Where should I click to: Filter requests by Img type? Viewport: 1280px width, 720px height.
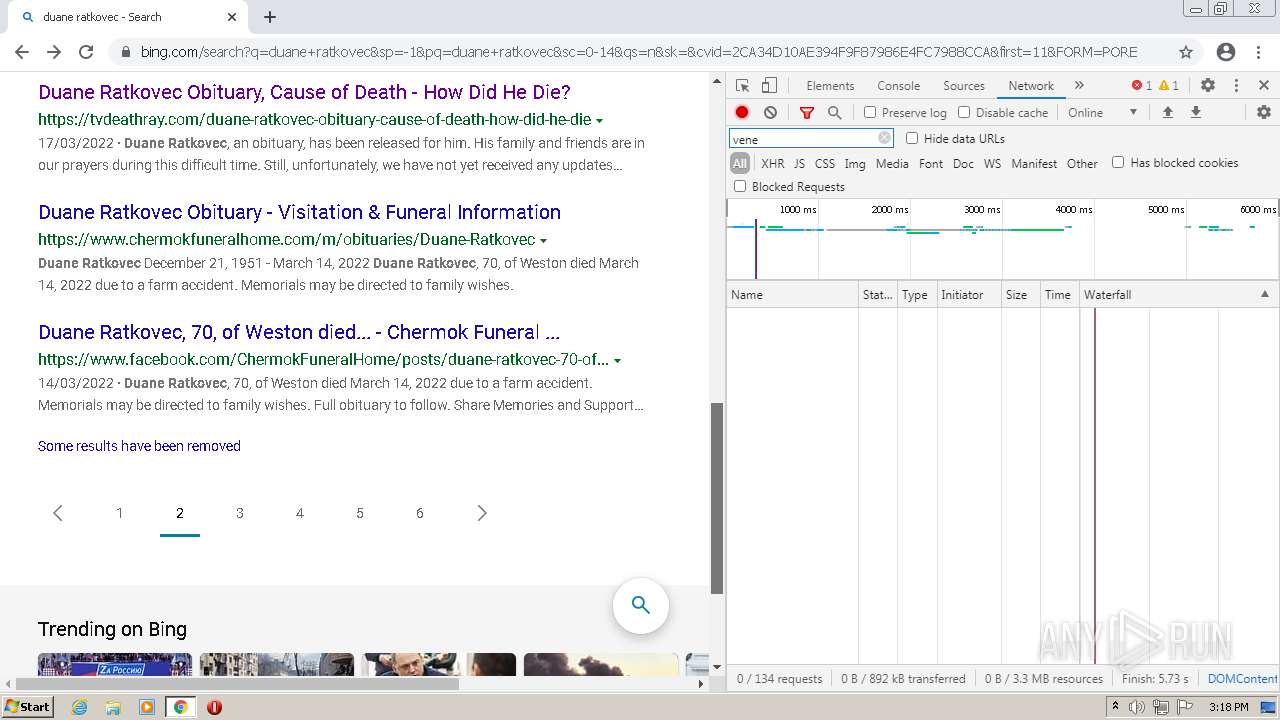click(x=855, y=164)
